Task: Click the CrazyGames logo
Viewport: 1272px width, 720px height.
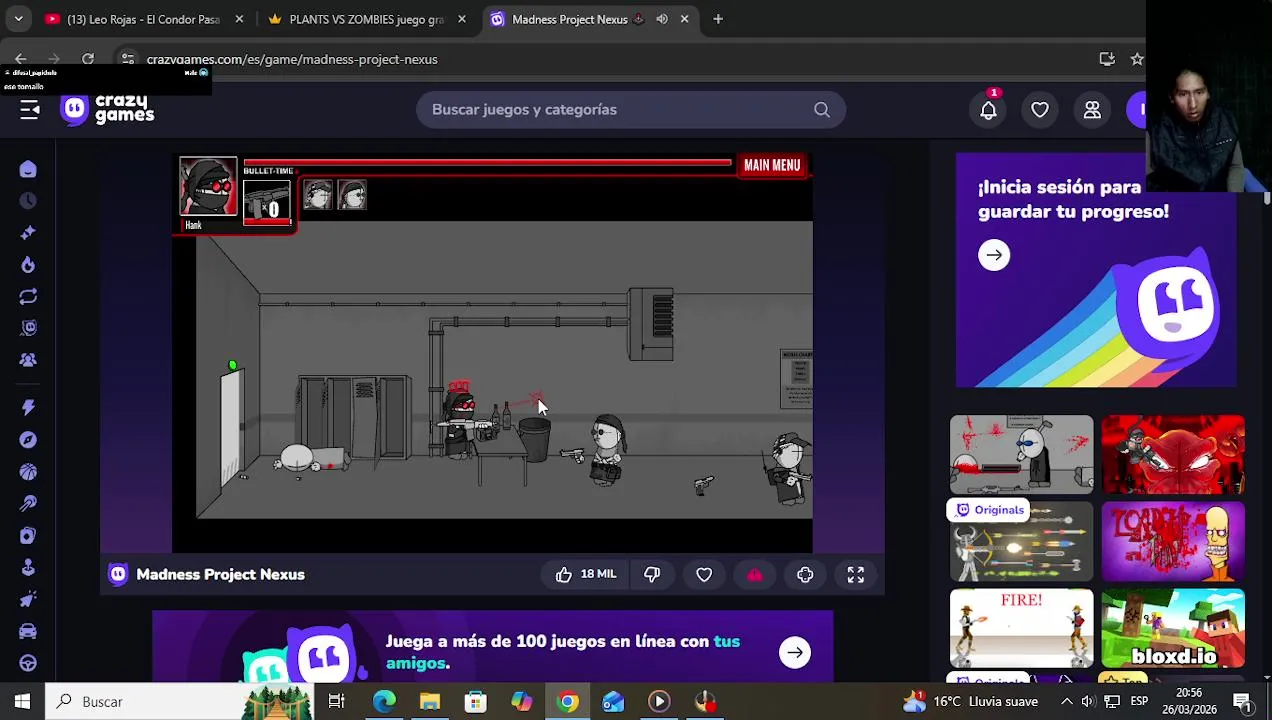Action: pyautogui.click(x=107, y=109)
